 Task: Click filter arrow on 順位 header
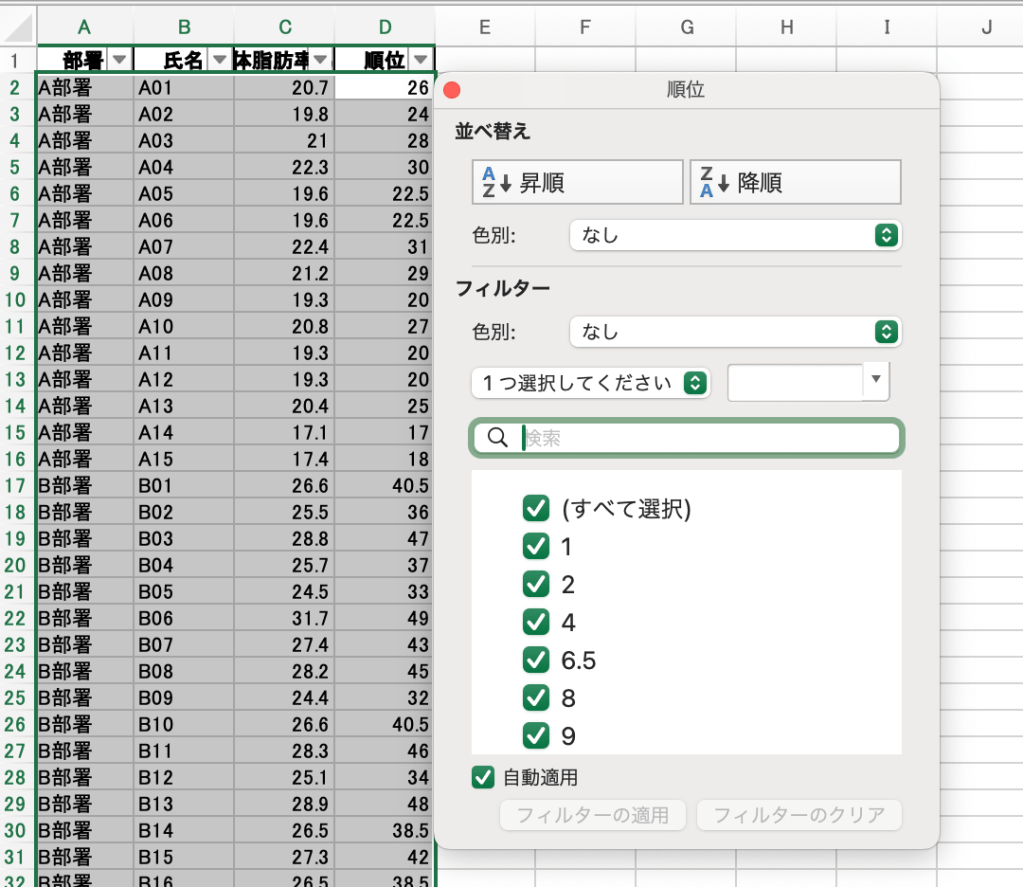(420, 60)
